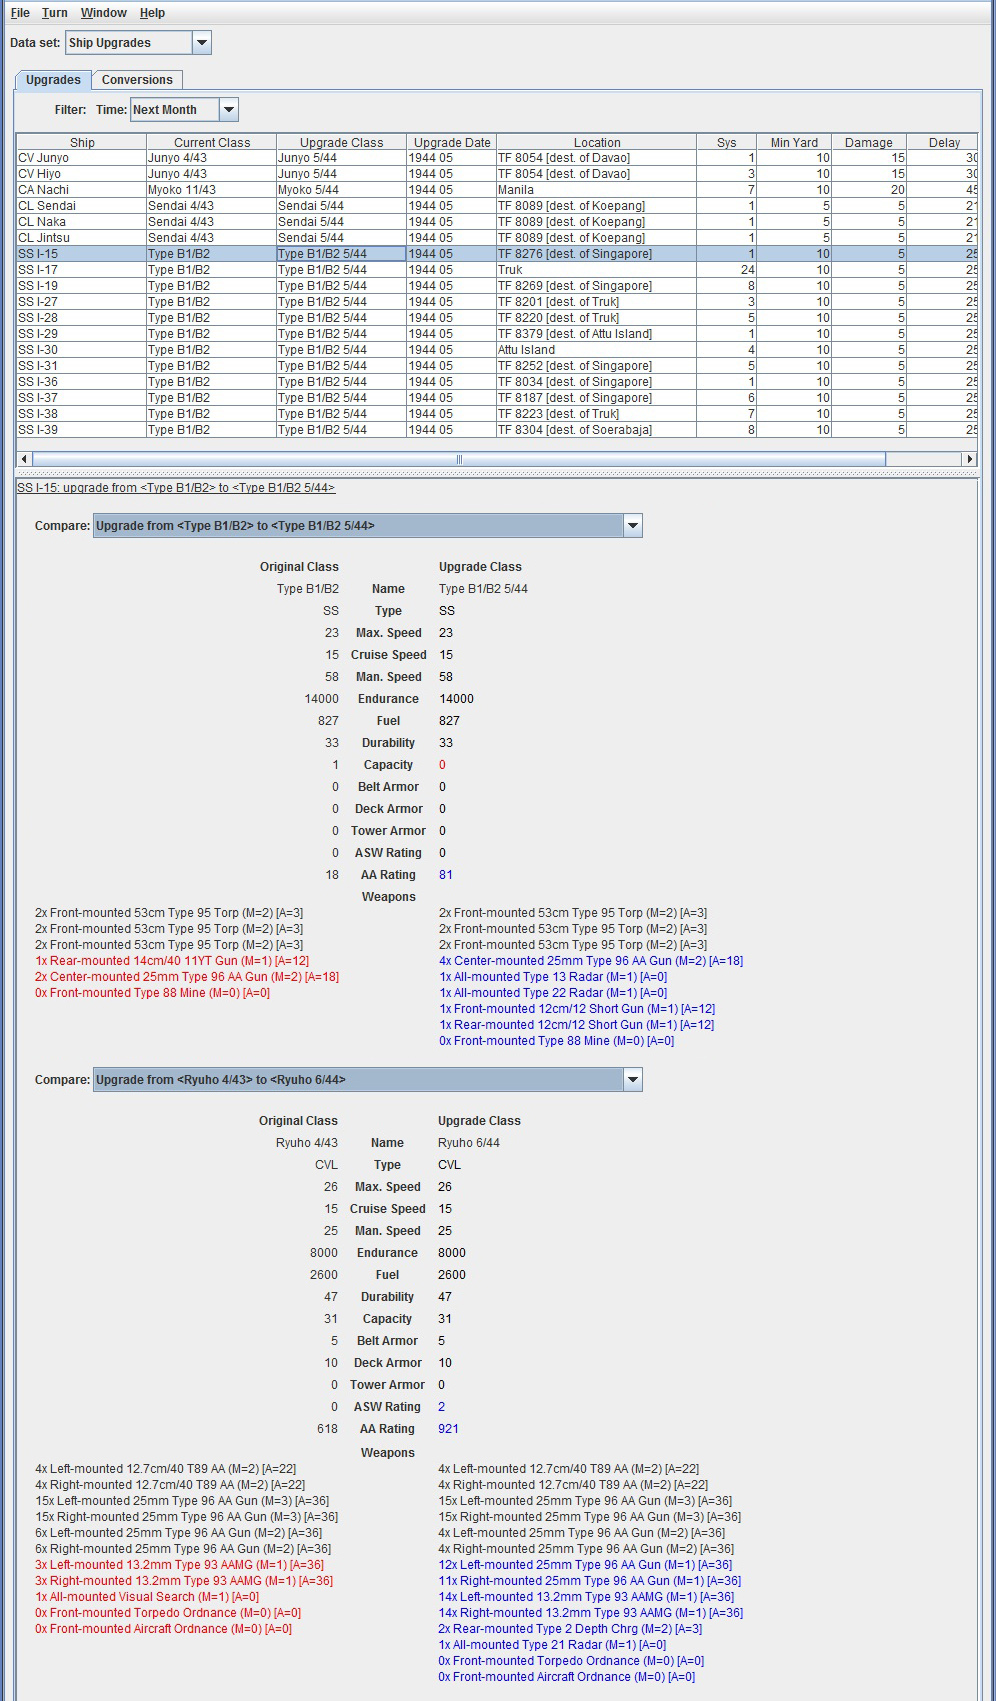Click the Damage column header
This screenshot has height=1701, width=996.
[x=869, y=142]
